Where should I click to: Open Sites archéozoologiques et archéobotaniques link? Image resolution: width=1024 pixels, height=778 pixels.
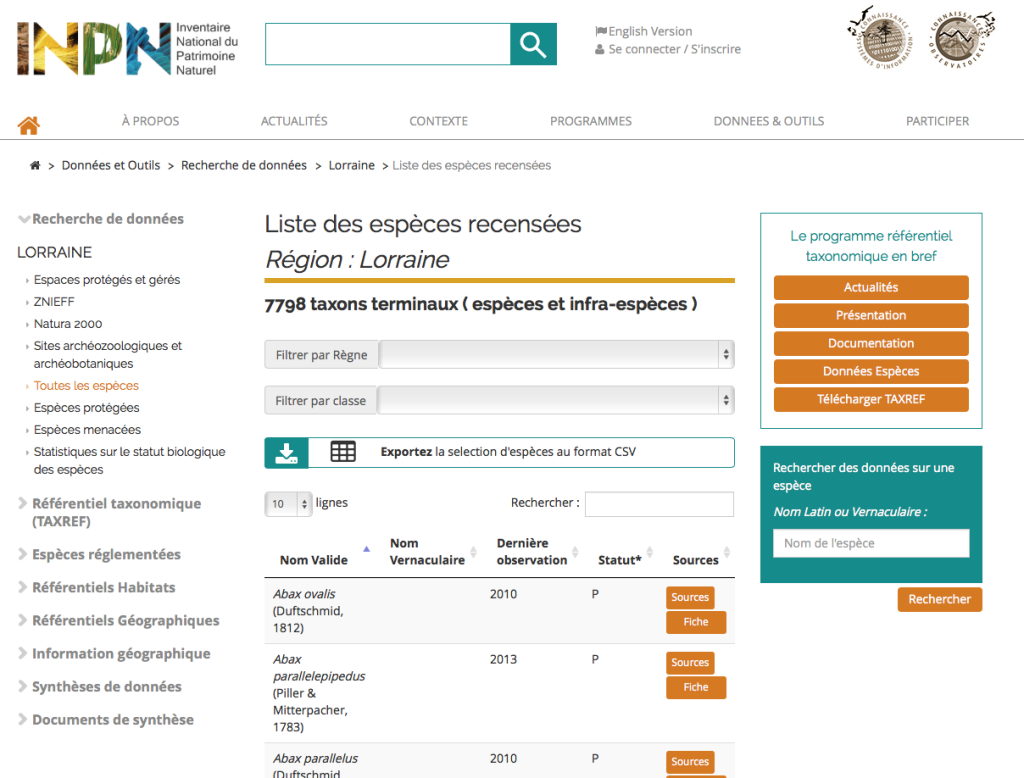pyautogui.click(x=108, y=355)
